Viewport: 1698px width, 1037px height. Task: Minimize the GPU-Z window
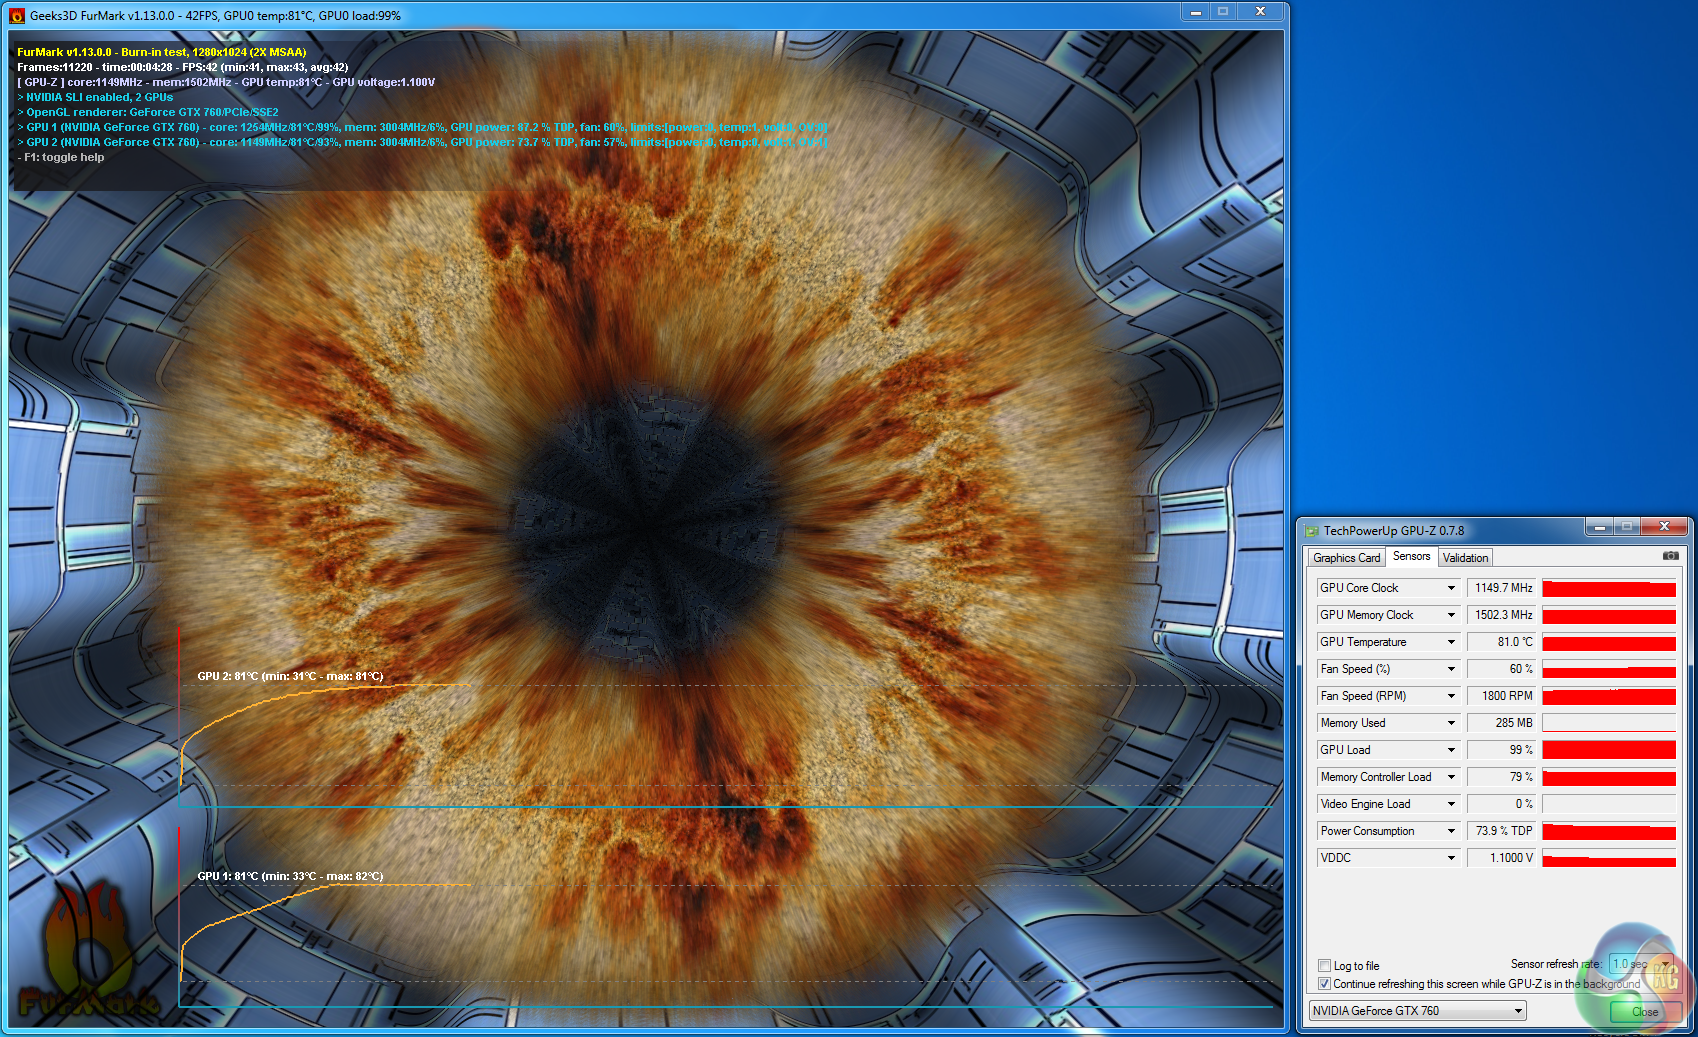[x=1599, y=526]
